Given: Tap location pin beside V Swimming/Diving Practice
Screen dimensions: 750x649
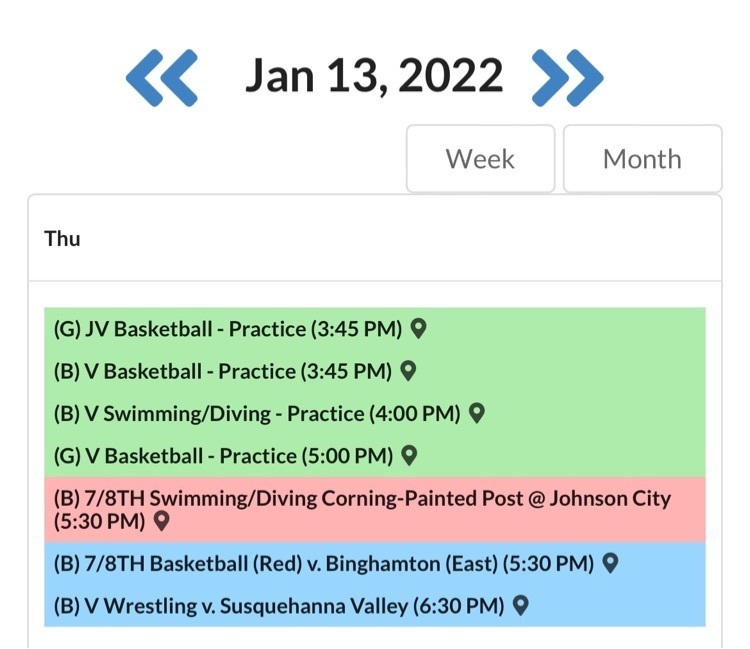Looking at the screenshot, I should click(477, 412).
